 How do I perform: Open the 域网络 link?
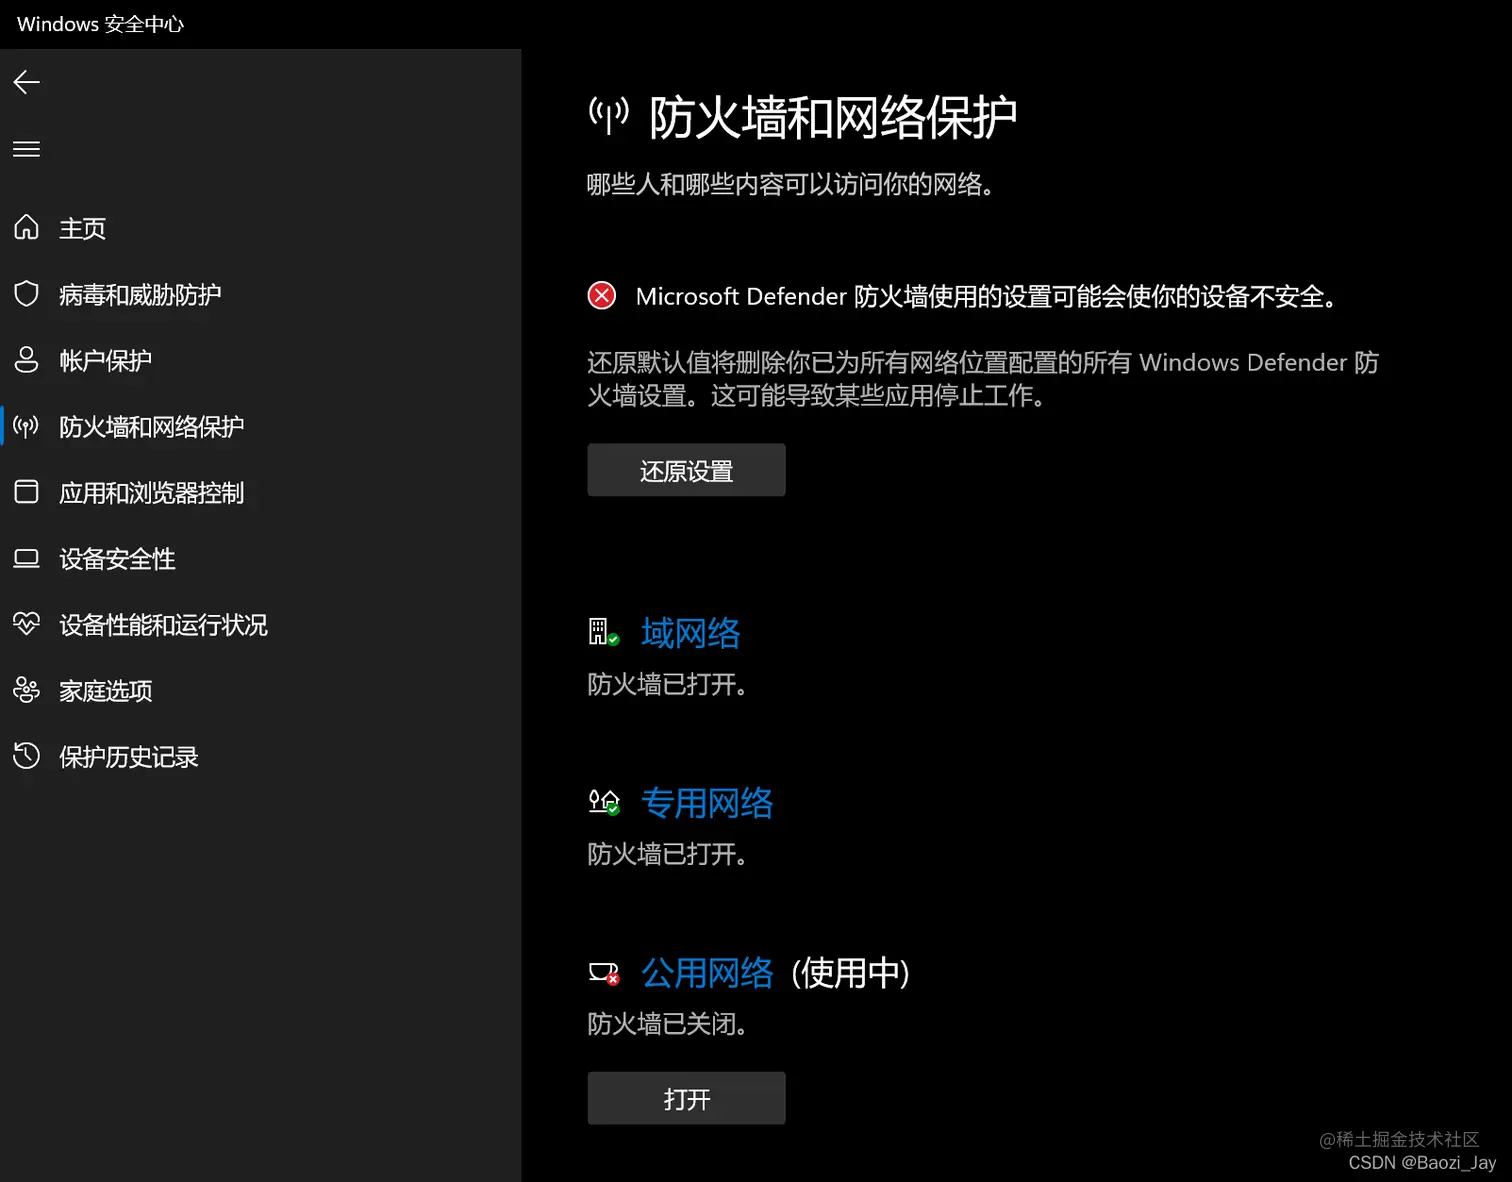click(x=690, y=632)
